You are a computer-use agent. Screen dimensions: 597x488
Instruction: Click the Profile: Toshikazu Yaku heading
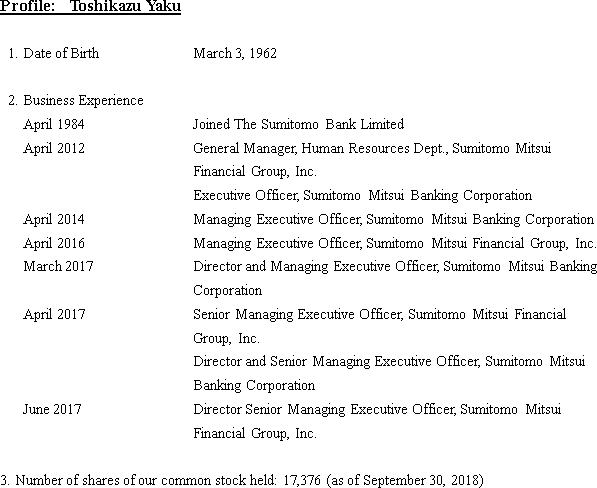[90, 6]
